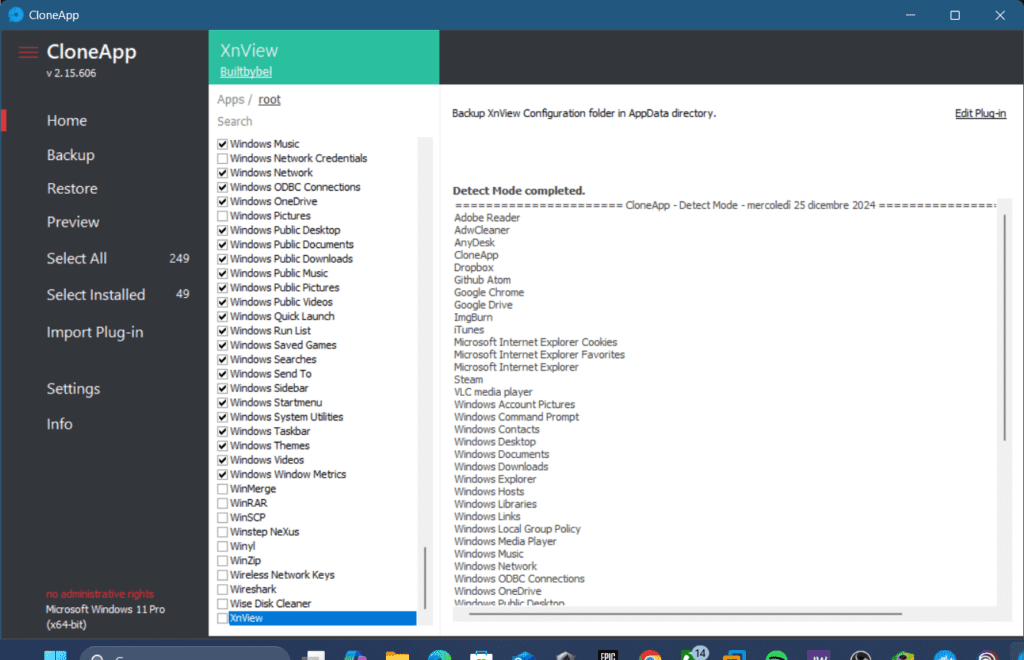
Task: Select the XnView entry in the list
Action: (x=320, y=619)
